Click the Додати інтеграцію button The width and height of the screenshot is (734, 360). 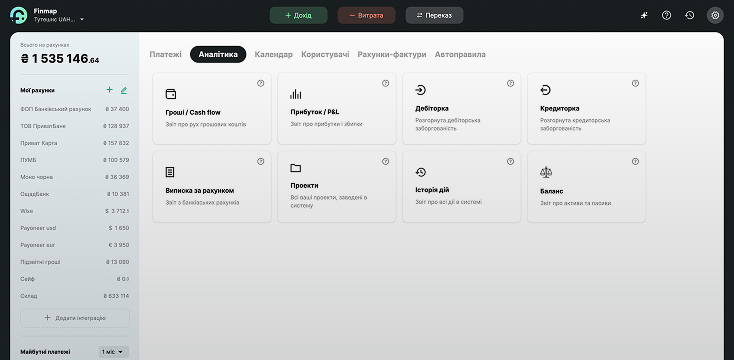[75, 318]
